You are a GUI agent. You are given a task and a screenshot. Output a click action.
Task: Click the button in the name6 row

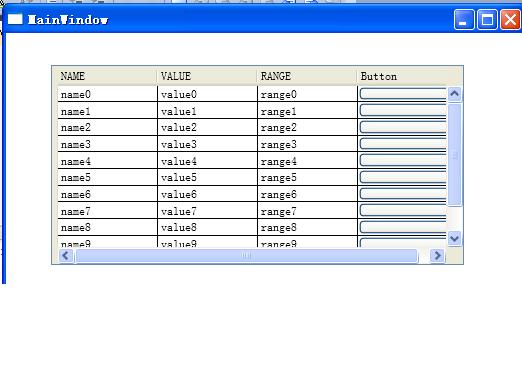[403, 194]
